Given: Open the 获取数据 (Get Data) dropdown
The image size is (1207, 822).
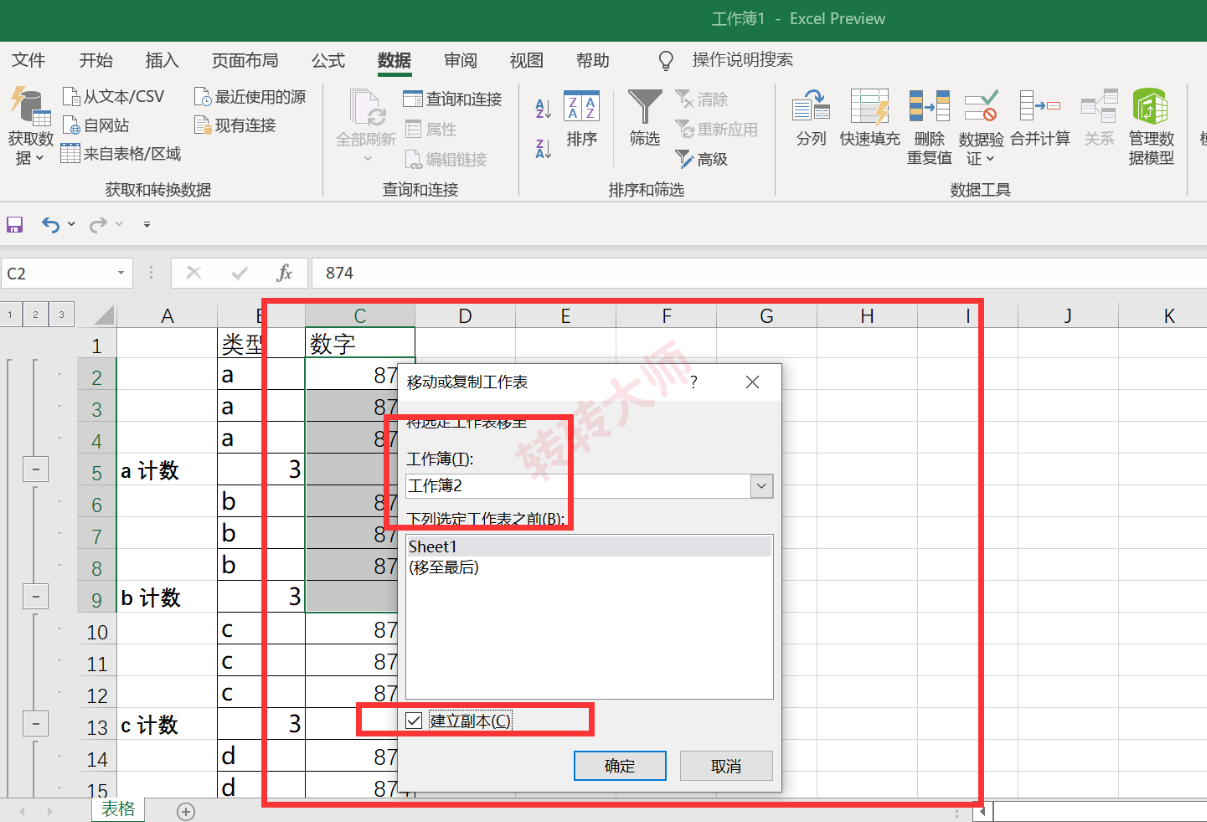Looking at the screenshot, I should pyautogui.click(x=30, y=126).
